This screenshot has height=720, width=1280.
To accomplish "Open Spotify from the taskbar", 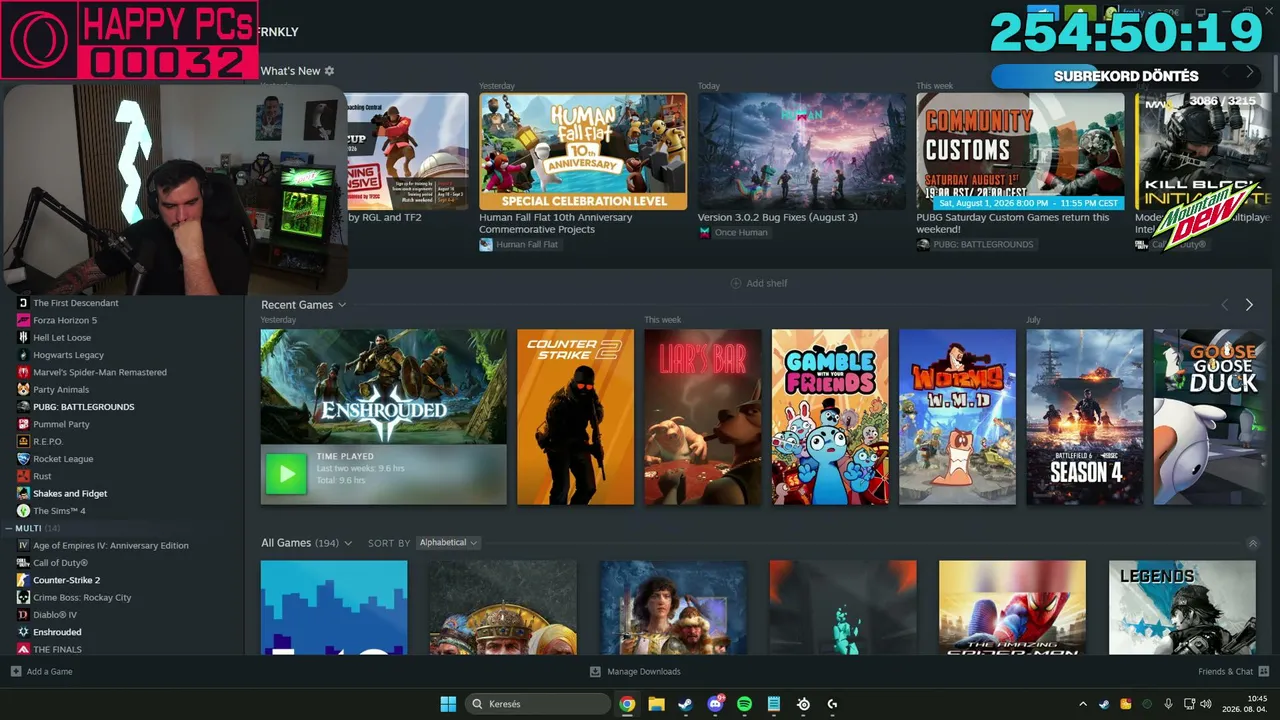I will click(x=744, y=704).
